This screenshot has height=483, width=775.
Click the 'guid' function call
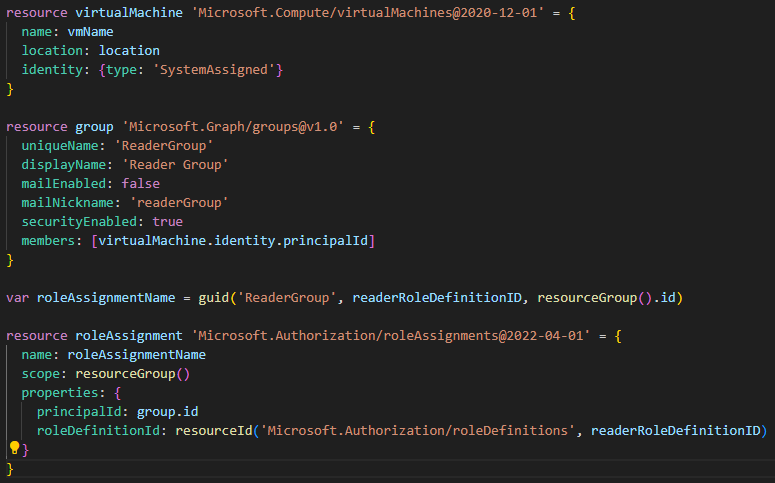(x=214, y=298)
